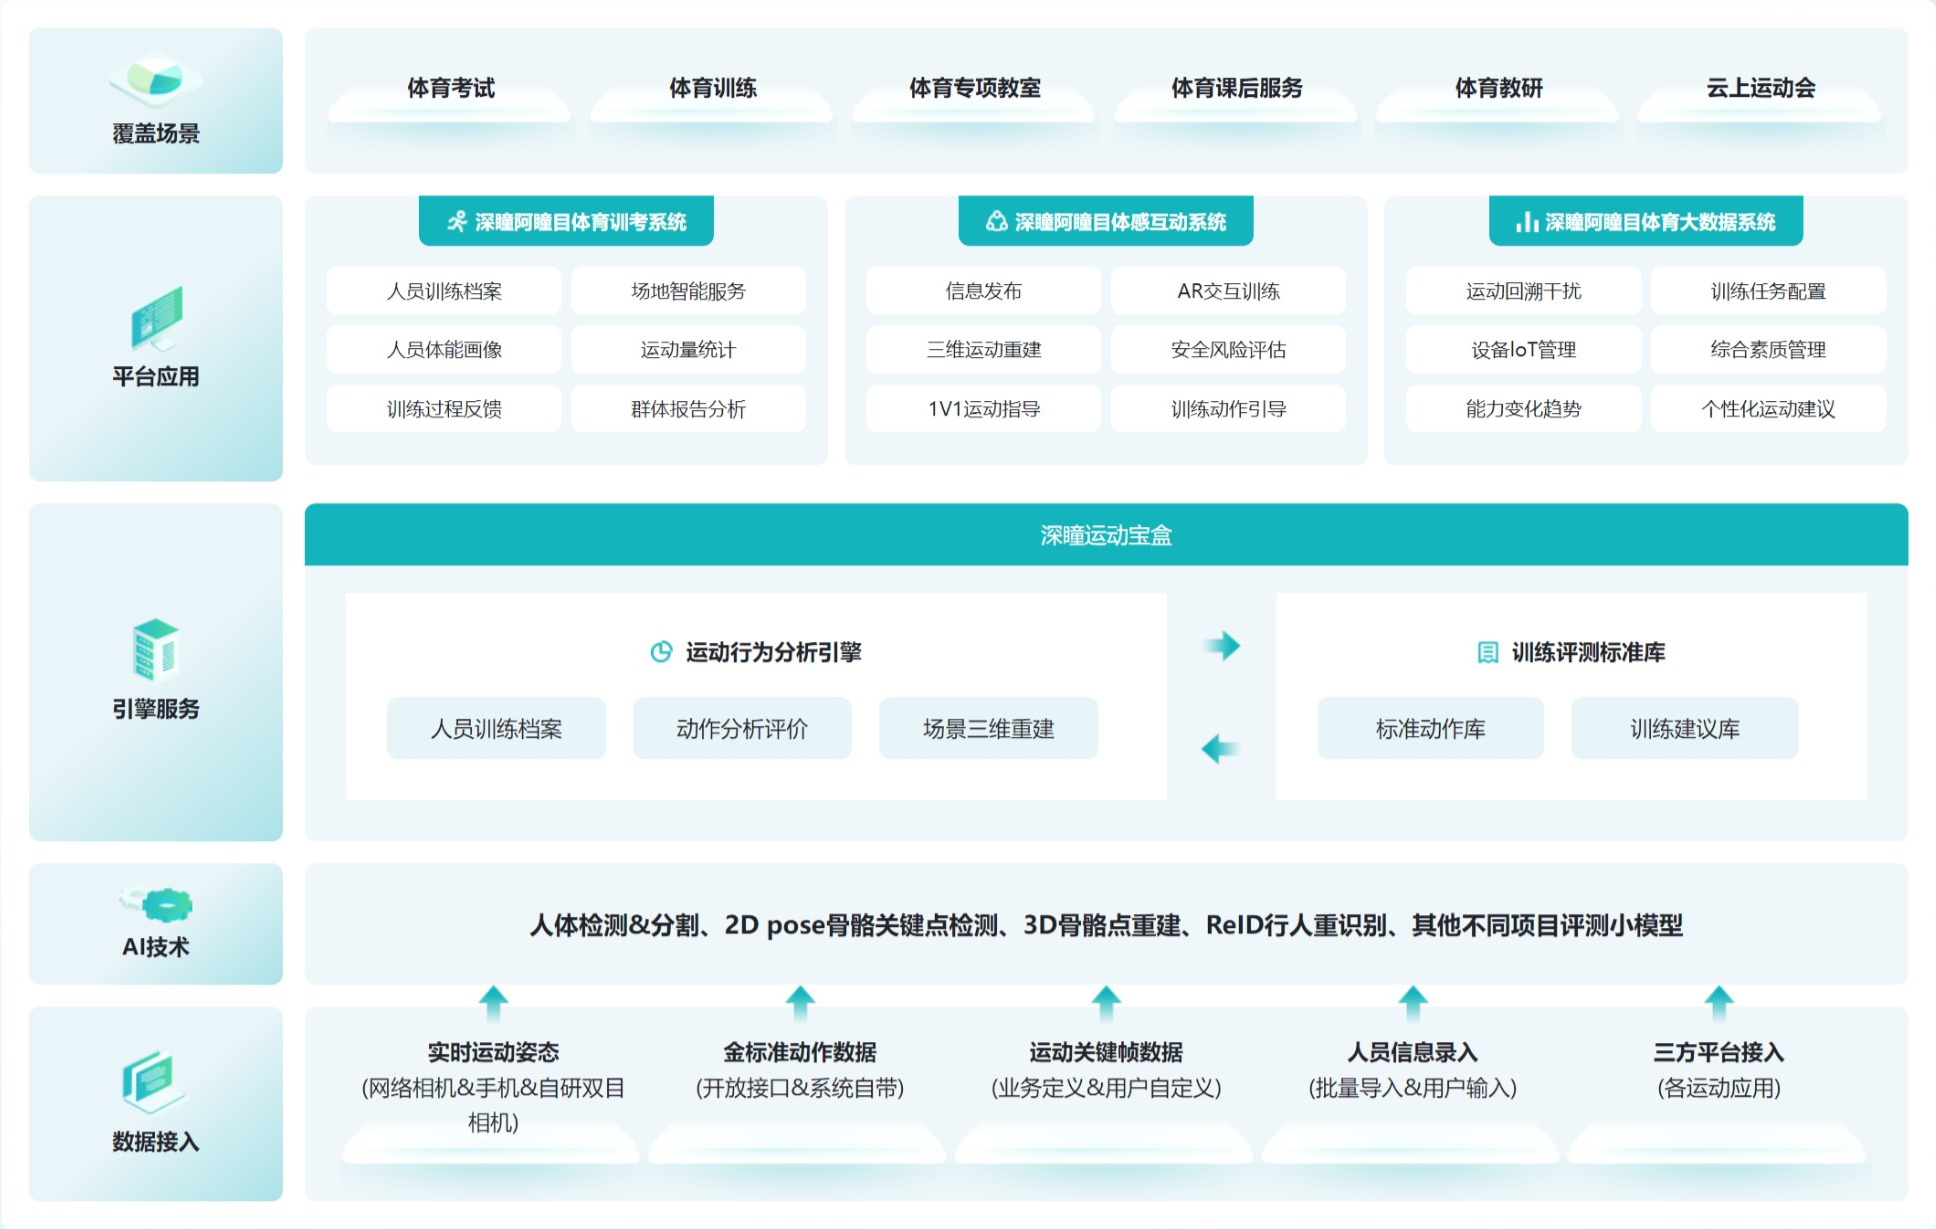Click the server icon above 引擎服务
This screenshot has width=1936, height=1229.
[x=156, y=649]
